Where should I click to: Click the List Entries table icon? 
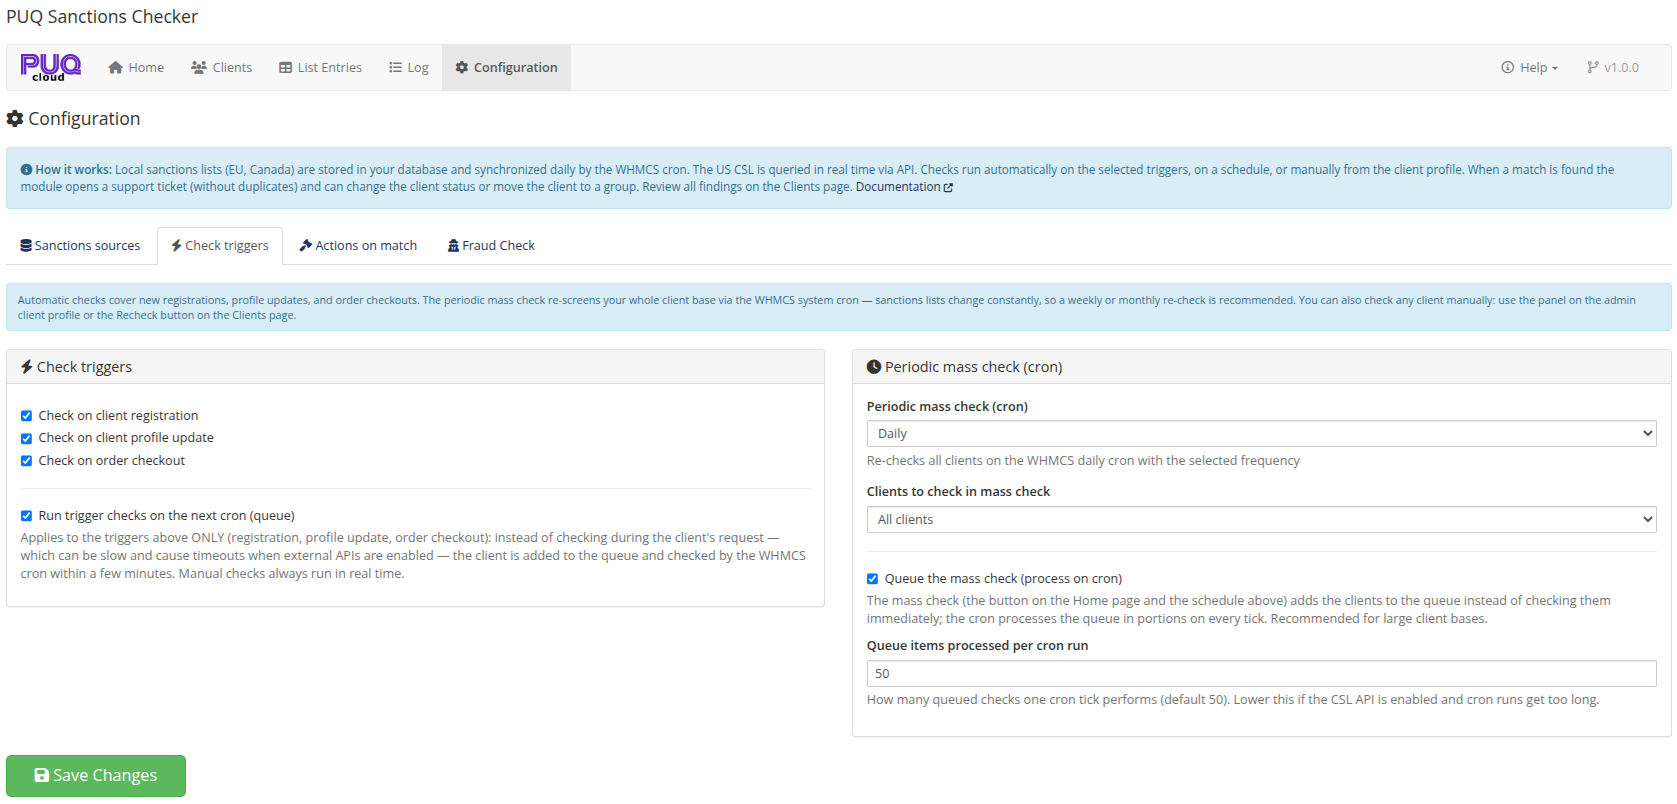286,67
